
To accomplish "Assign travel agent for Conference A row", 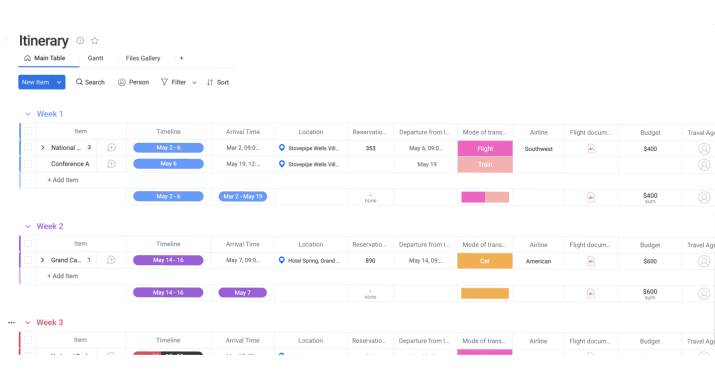I will 704,165.
